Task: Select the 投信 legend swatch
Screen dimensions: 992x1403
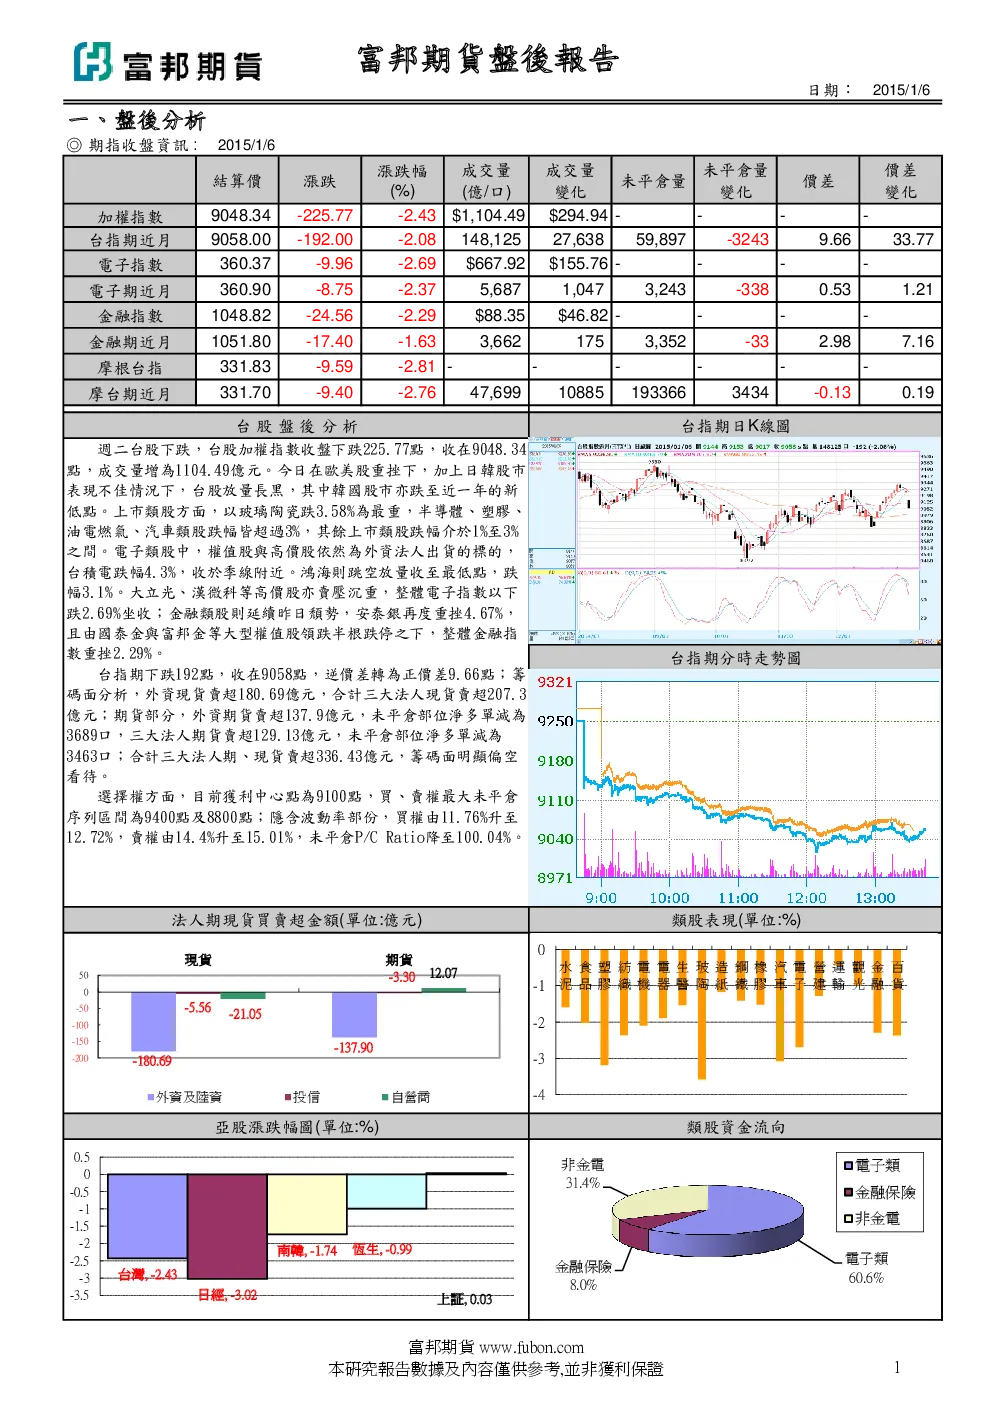Action: [288, 1097]
